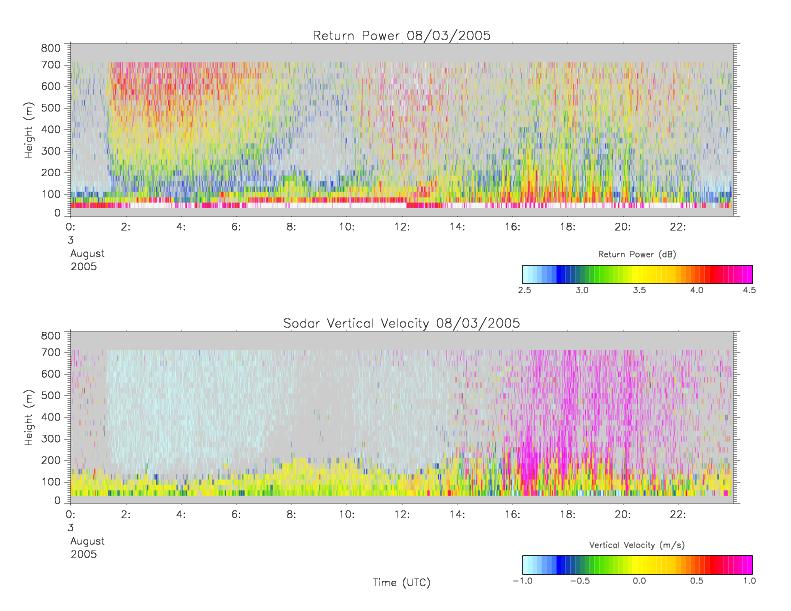Click the 4.5 tick on Return Power colorbar
The image size is (791, 611).
(749, 290)
